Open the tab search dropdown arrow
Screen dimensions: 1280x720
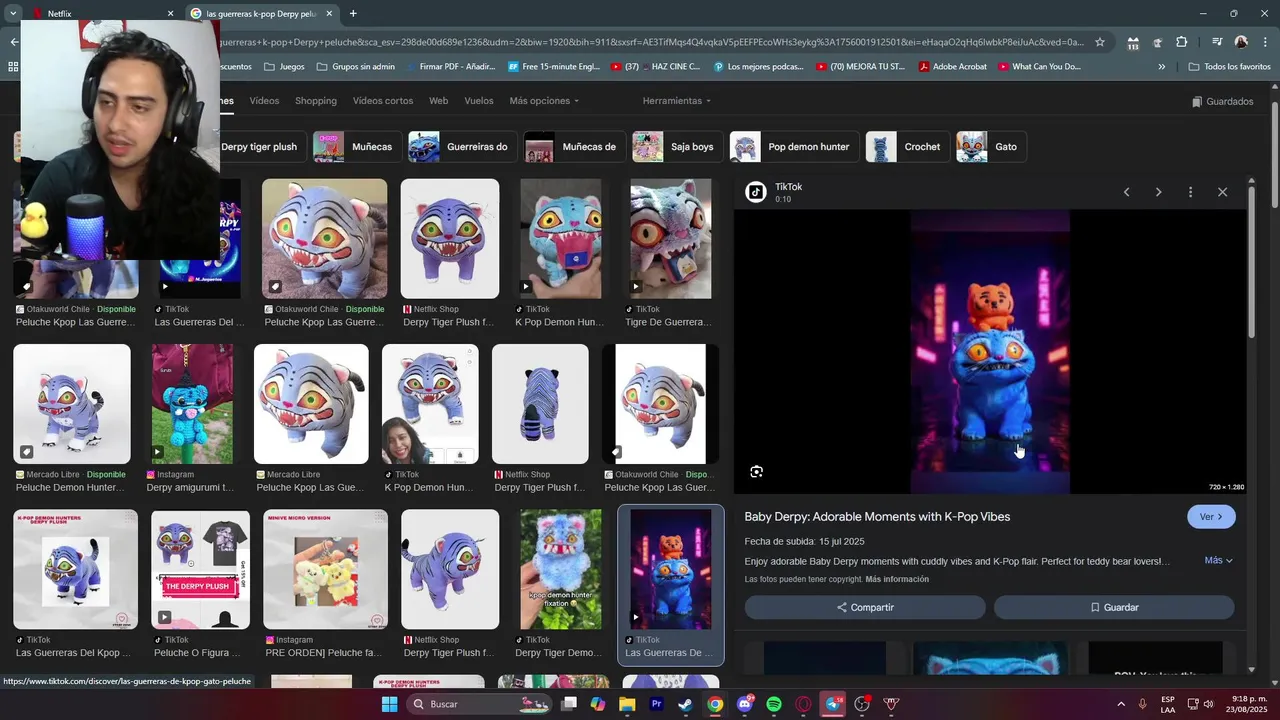point(12,13)
